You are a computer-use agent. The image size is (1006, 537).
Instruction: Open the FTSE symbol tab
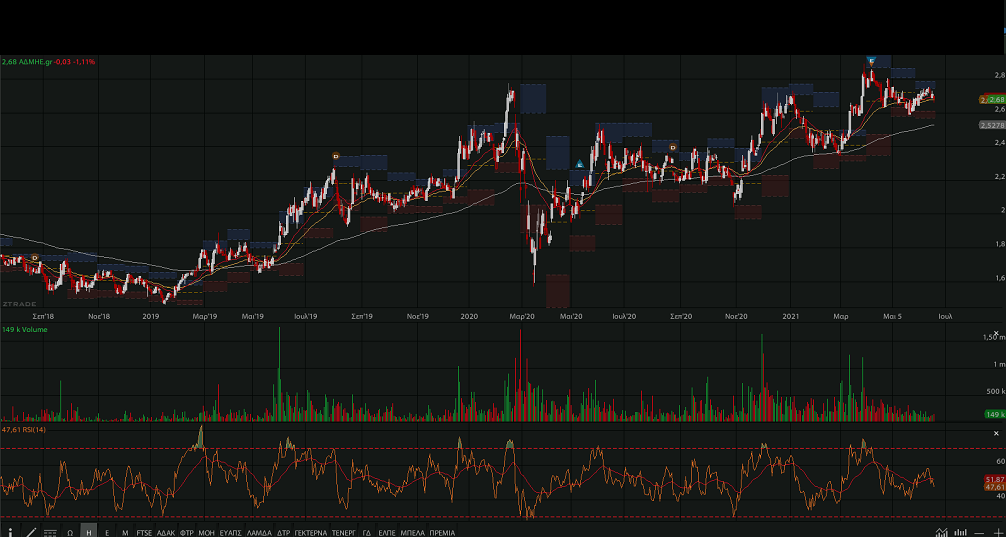point(145,531)
